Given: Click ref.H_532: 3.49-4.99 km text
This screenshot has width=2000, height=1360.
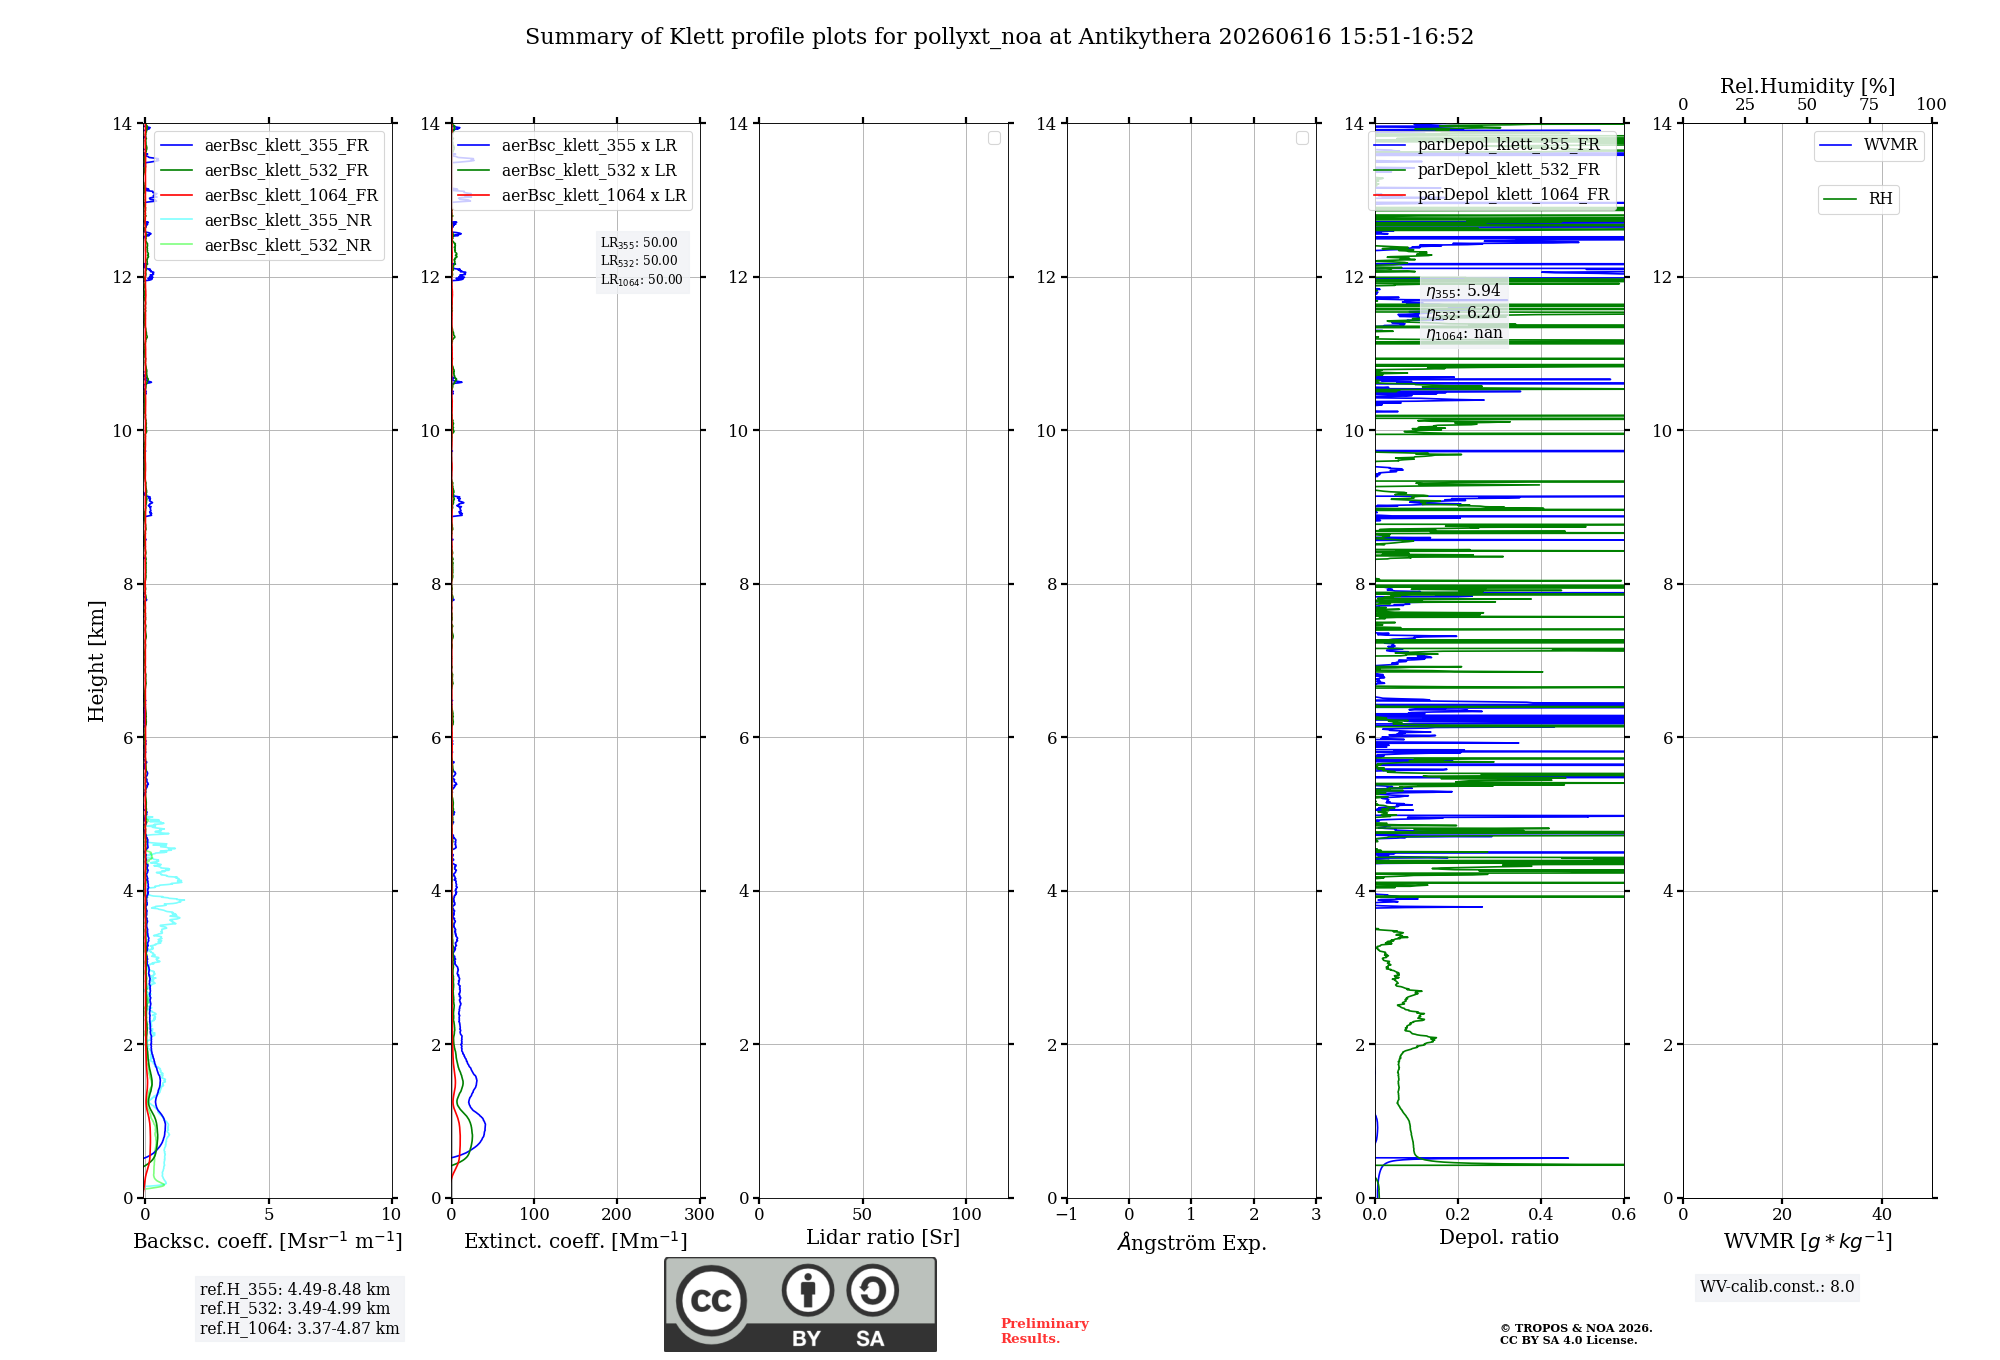Looking at the screenshot, I should (x=295, y=1309).
